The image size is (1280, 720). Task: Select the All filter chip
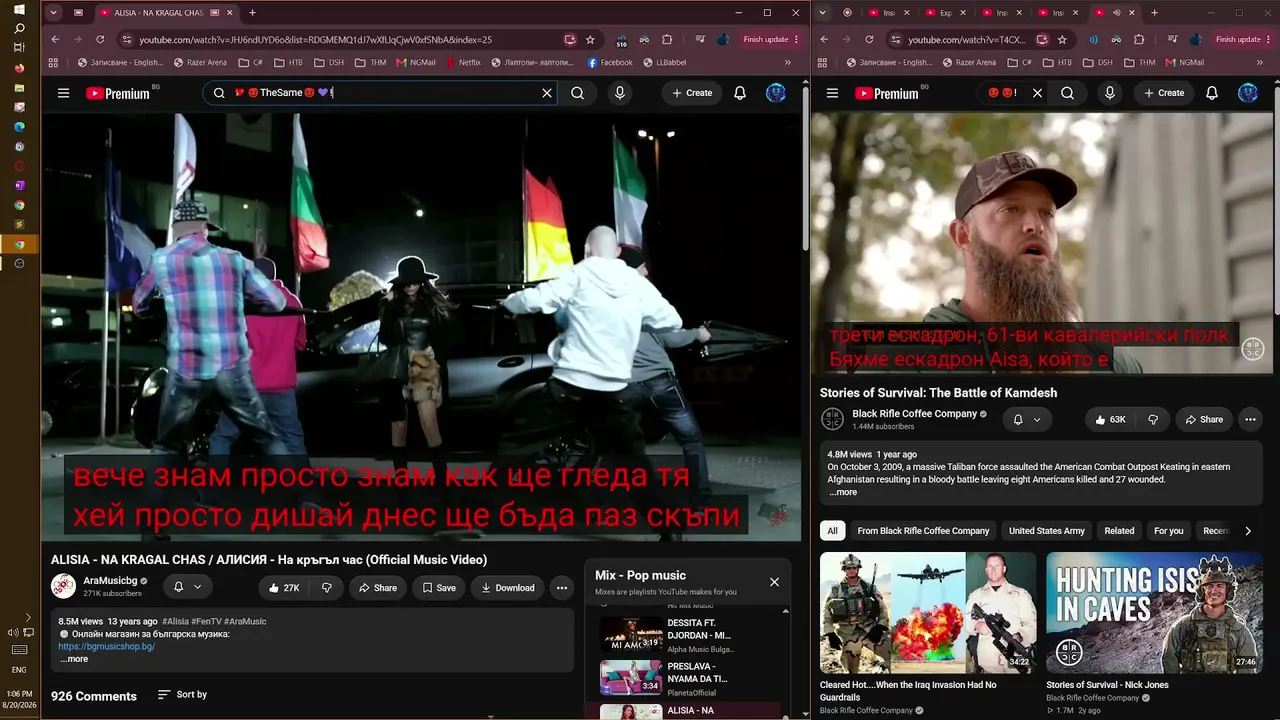pos(832,531)
